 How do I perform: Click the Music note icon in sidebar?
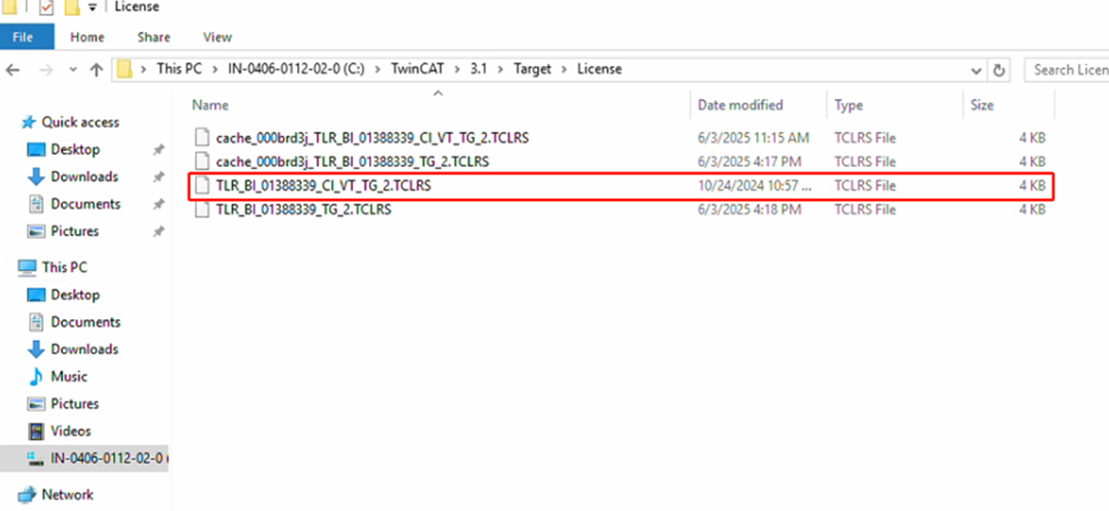pos(36,377)
